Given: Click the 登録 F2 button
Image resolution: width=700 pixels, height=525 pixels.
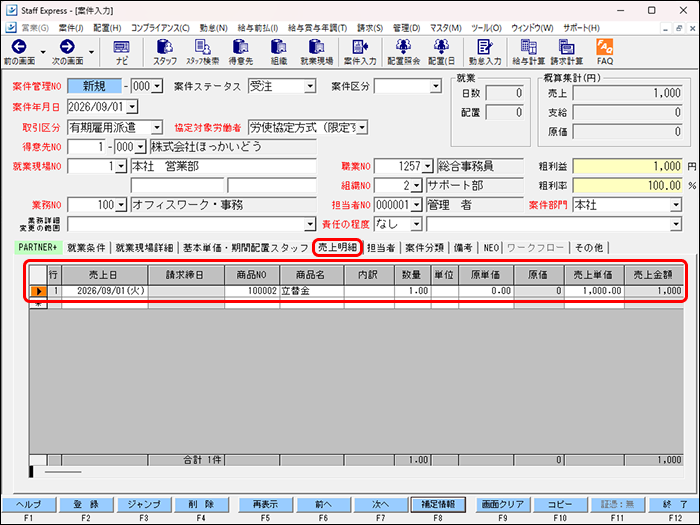Looking at the screenshot, I should 86,504.
